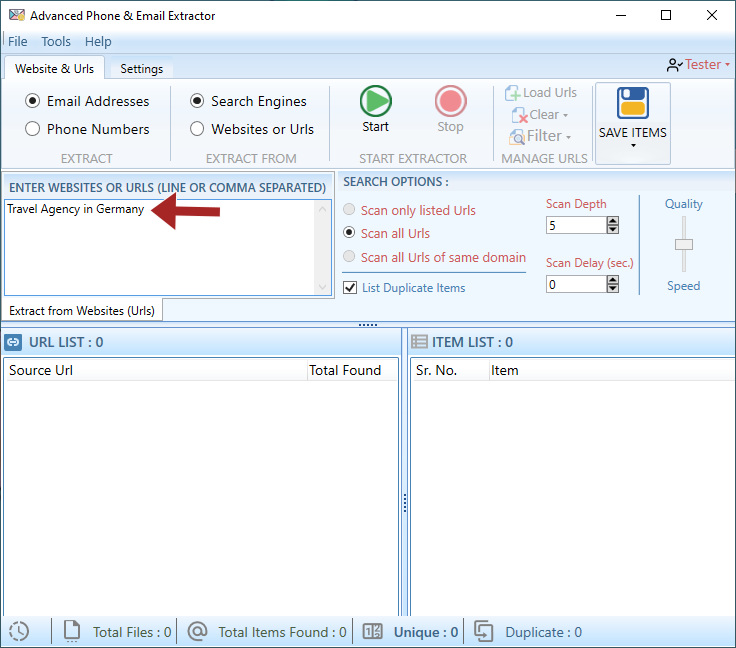
Task: Choose Search Engines as extract source
Action: [197, 101]
